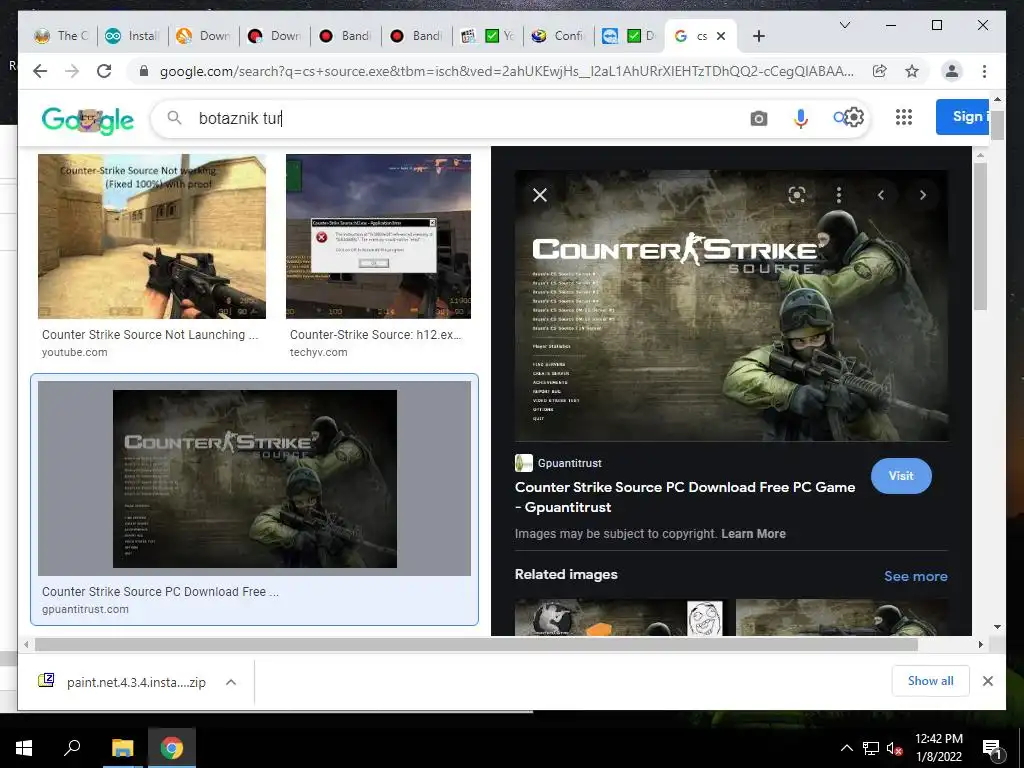
Task: Start voice search with microphone
Action: click(x=801, y=118)
